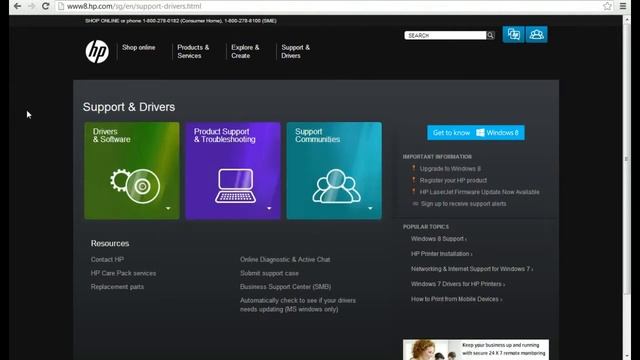Open HP Printer Installation topic
The width and height of the screenshot is (640, 360).
(441, 254)
